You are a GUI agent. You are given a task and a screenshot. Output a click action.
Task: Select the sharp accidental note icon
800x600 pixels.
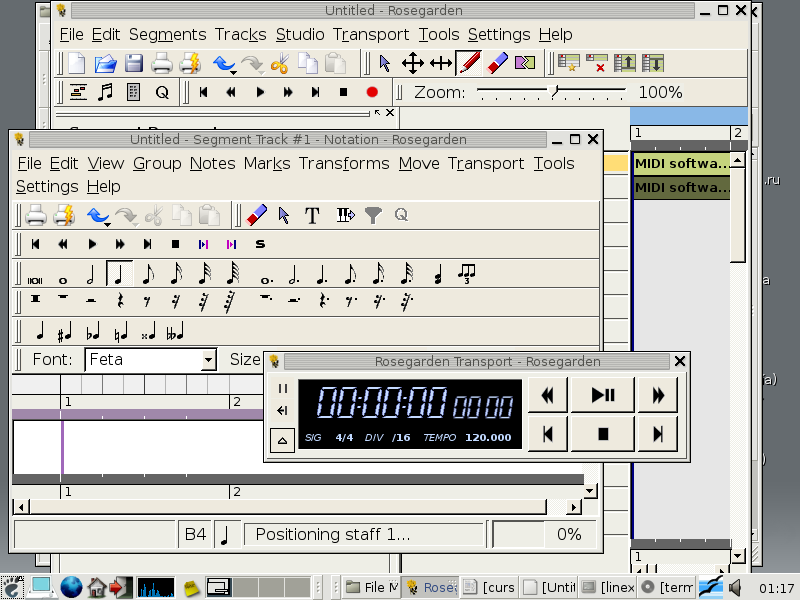point(64,333)
